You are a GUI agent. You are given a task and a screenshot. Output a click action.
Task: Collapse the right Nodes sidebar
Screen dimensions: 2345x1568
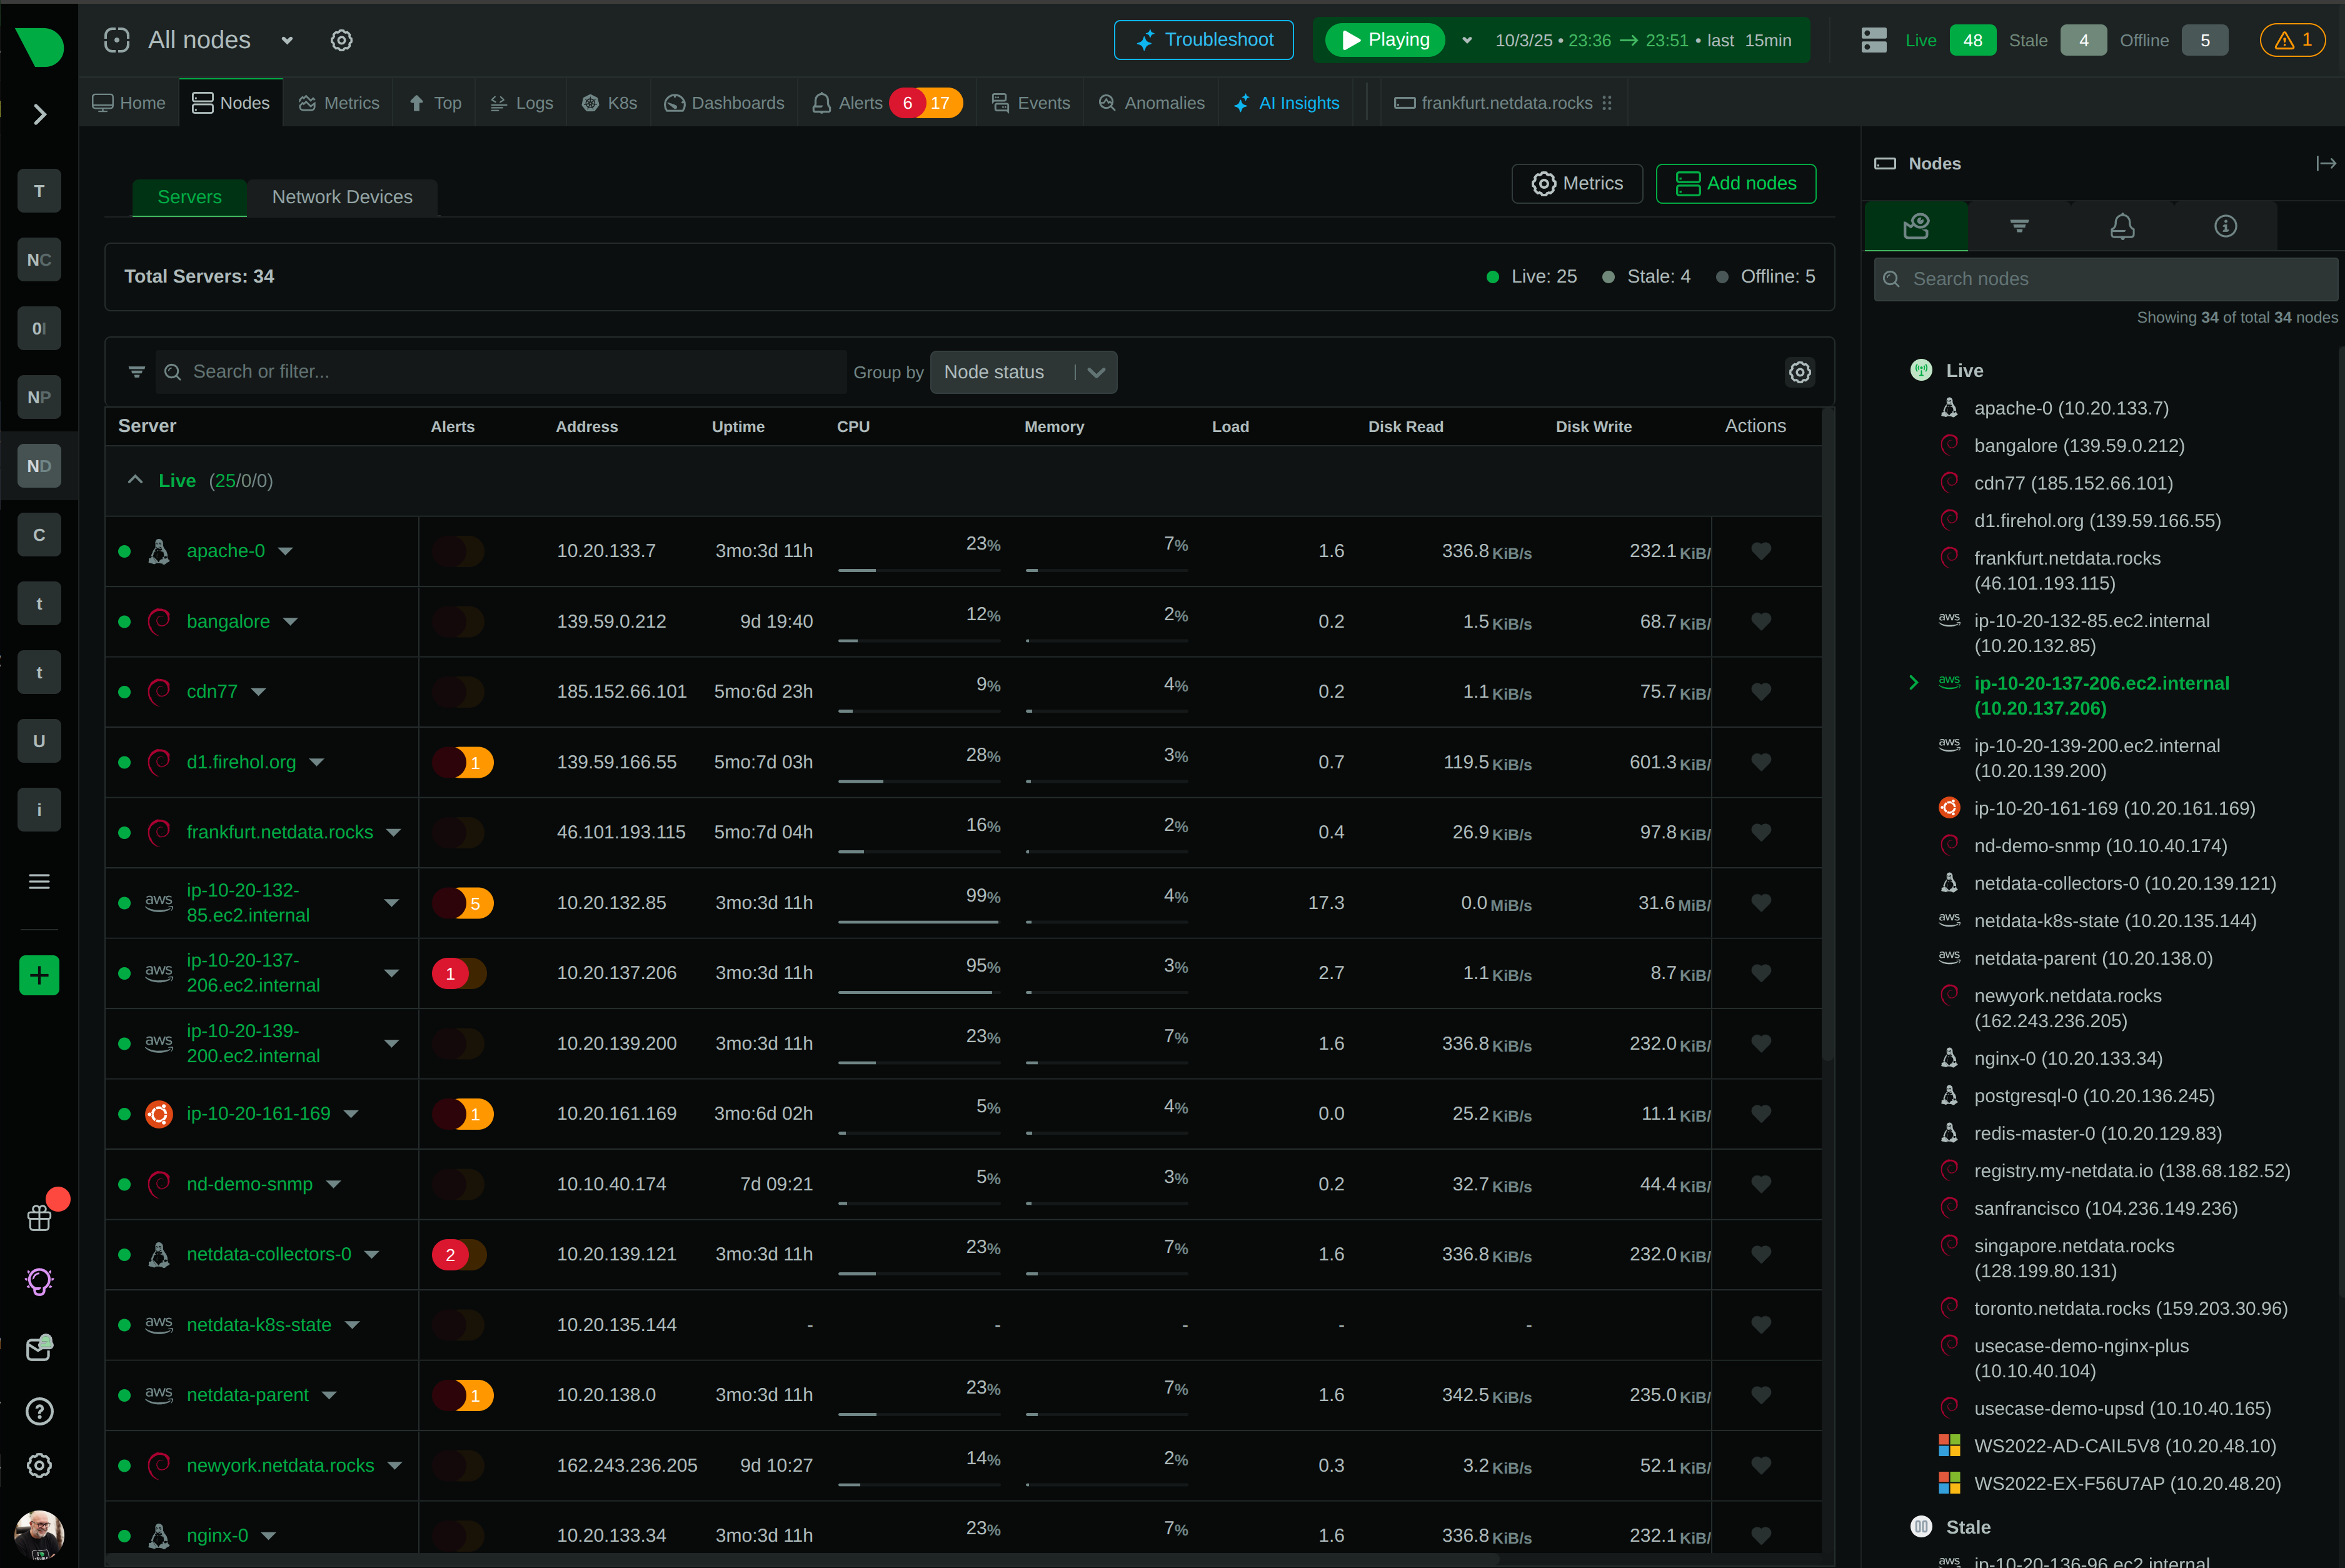(2325, 164)
